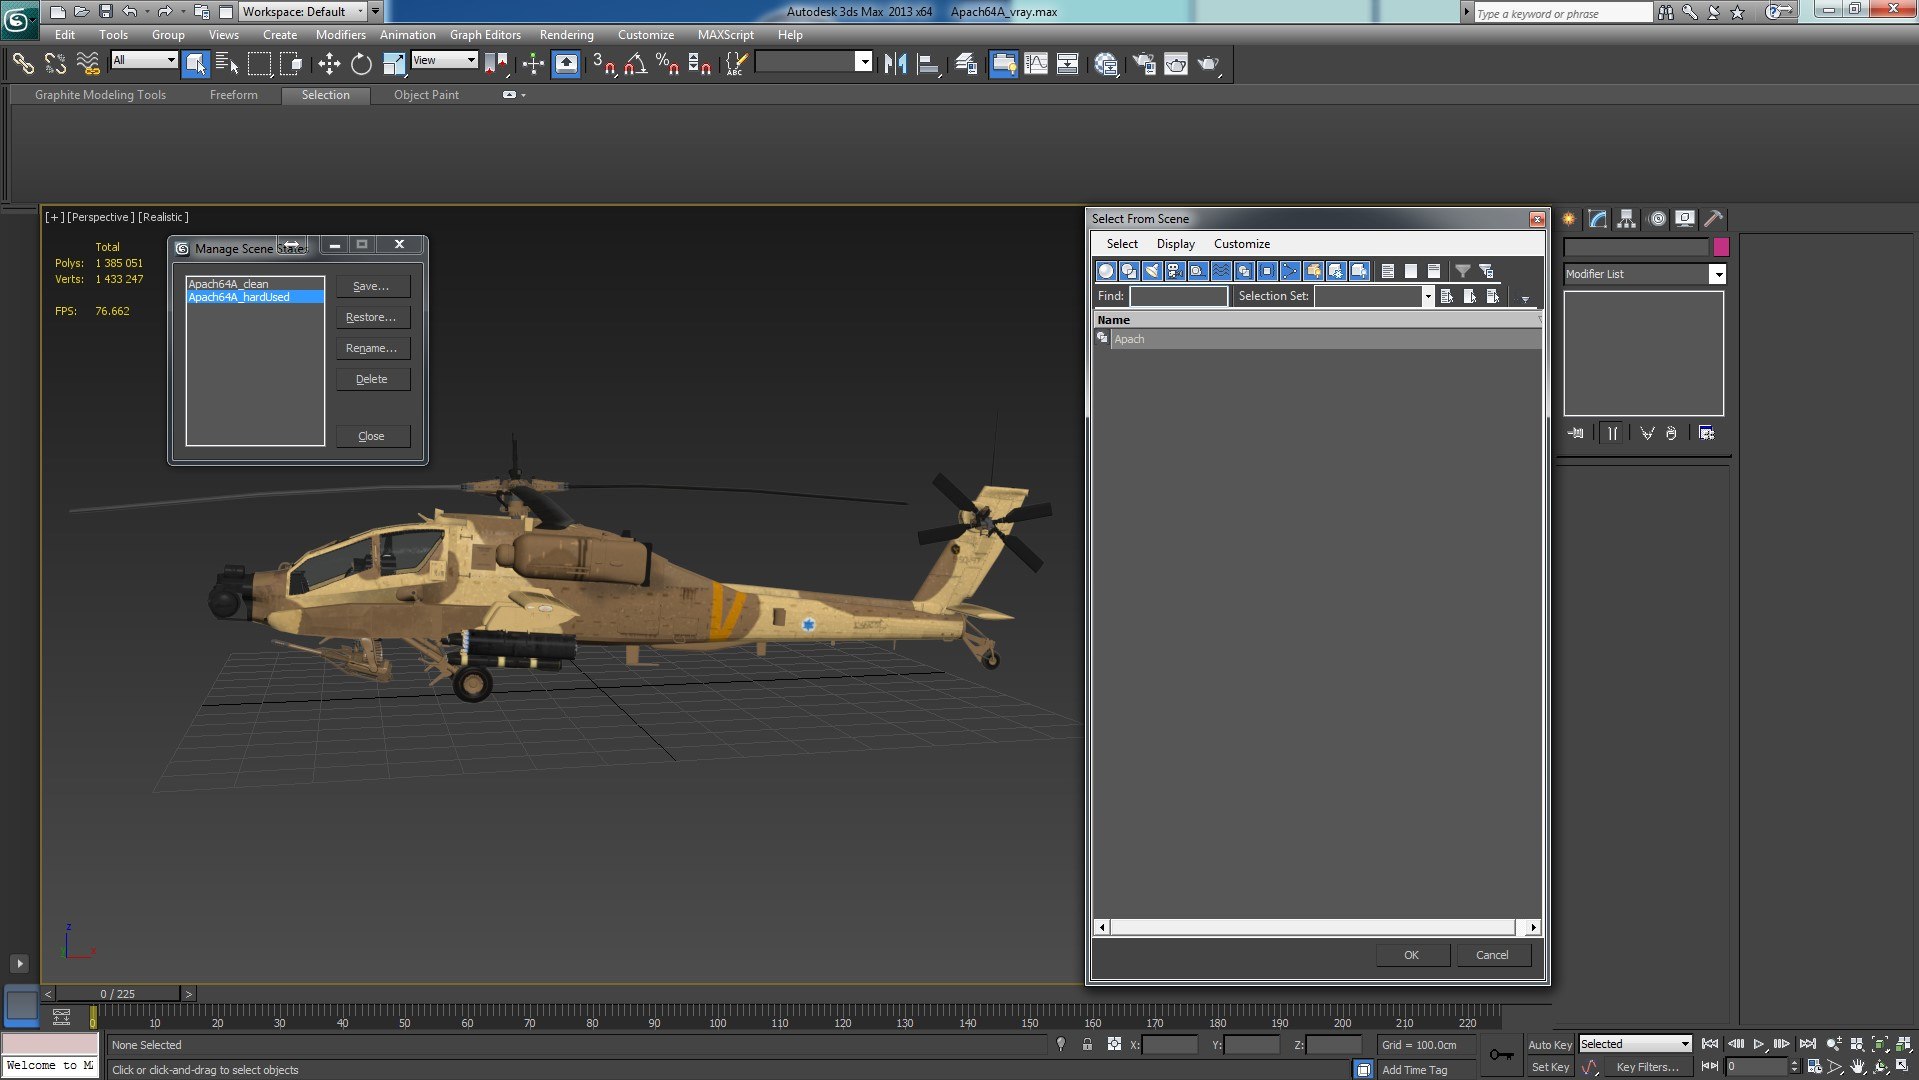Click Restore... in Manage Scene States
The width and height of the screenshot is (1919, 1080).
point(371,317)
